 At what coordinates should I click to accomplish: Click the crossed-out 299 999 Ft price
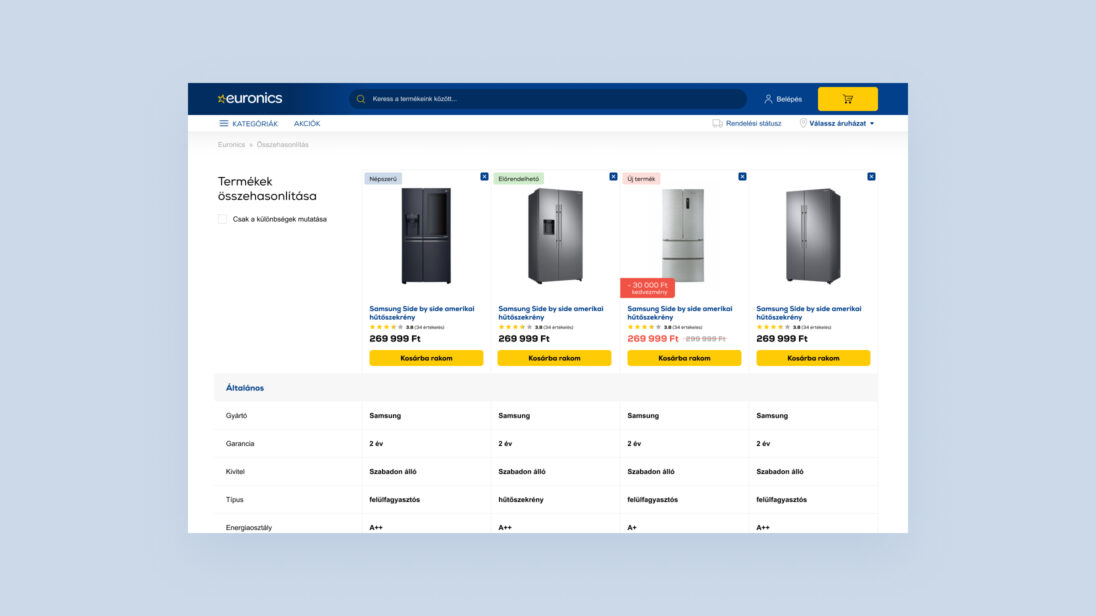705,339
